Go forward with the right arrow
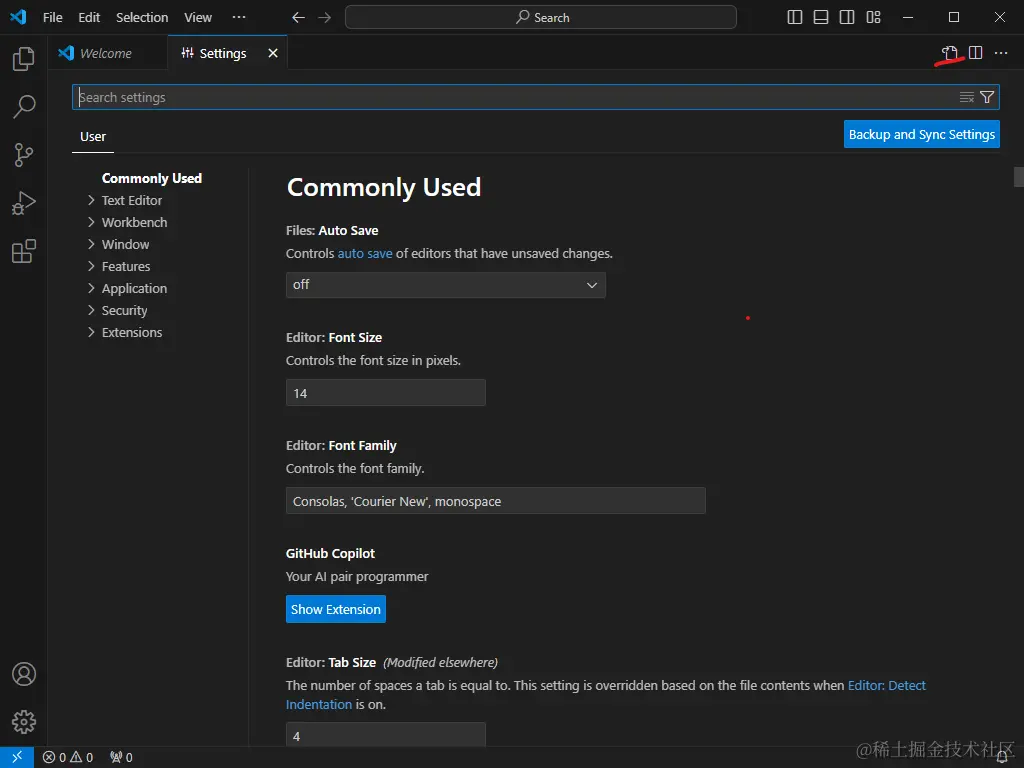The height and width of the screenshot is (768, 1024). [x=325, y=18]
